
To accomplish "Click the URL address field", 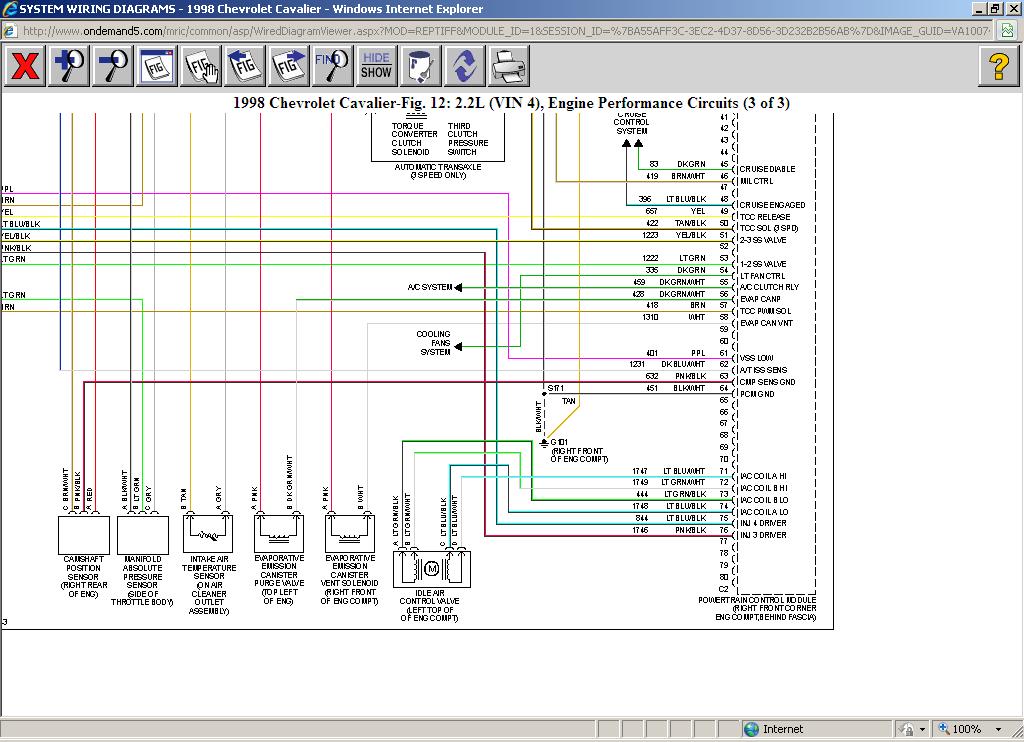I will (500, 31).
